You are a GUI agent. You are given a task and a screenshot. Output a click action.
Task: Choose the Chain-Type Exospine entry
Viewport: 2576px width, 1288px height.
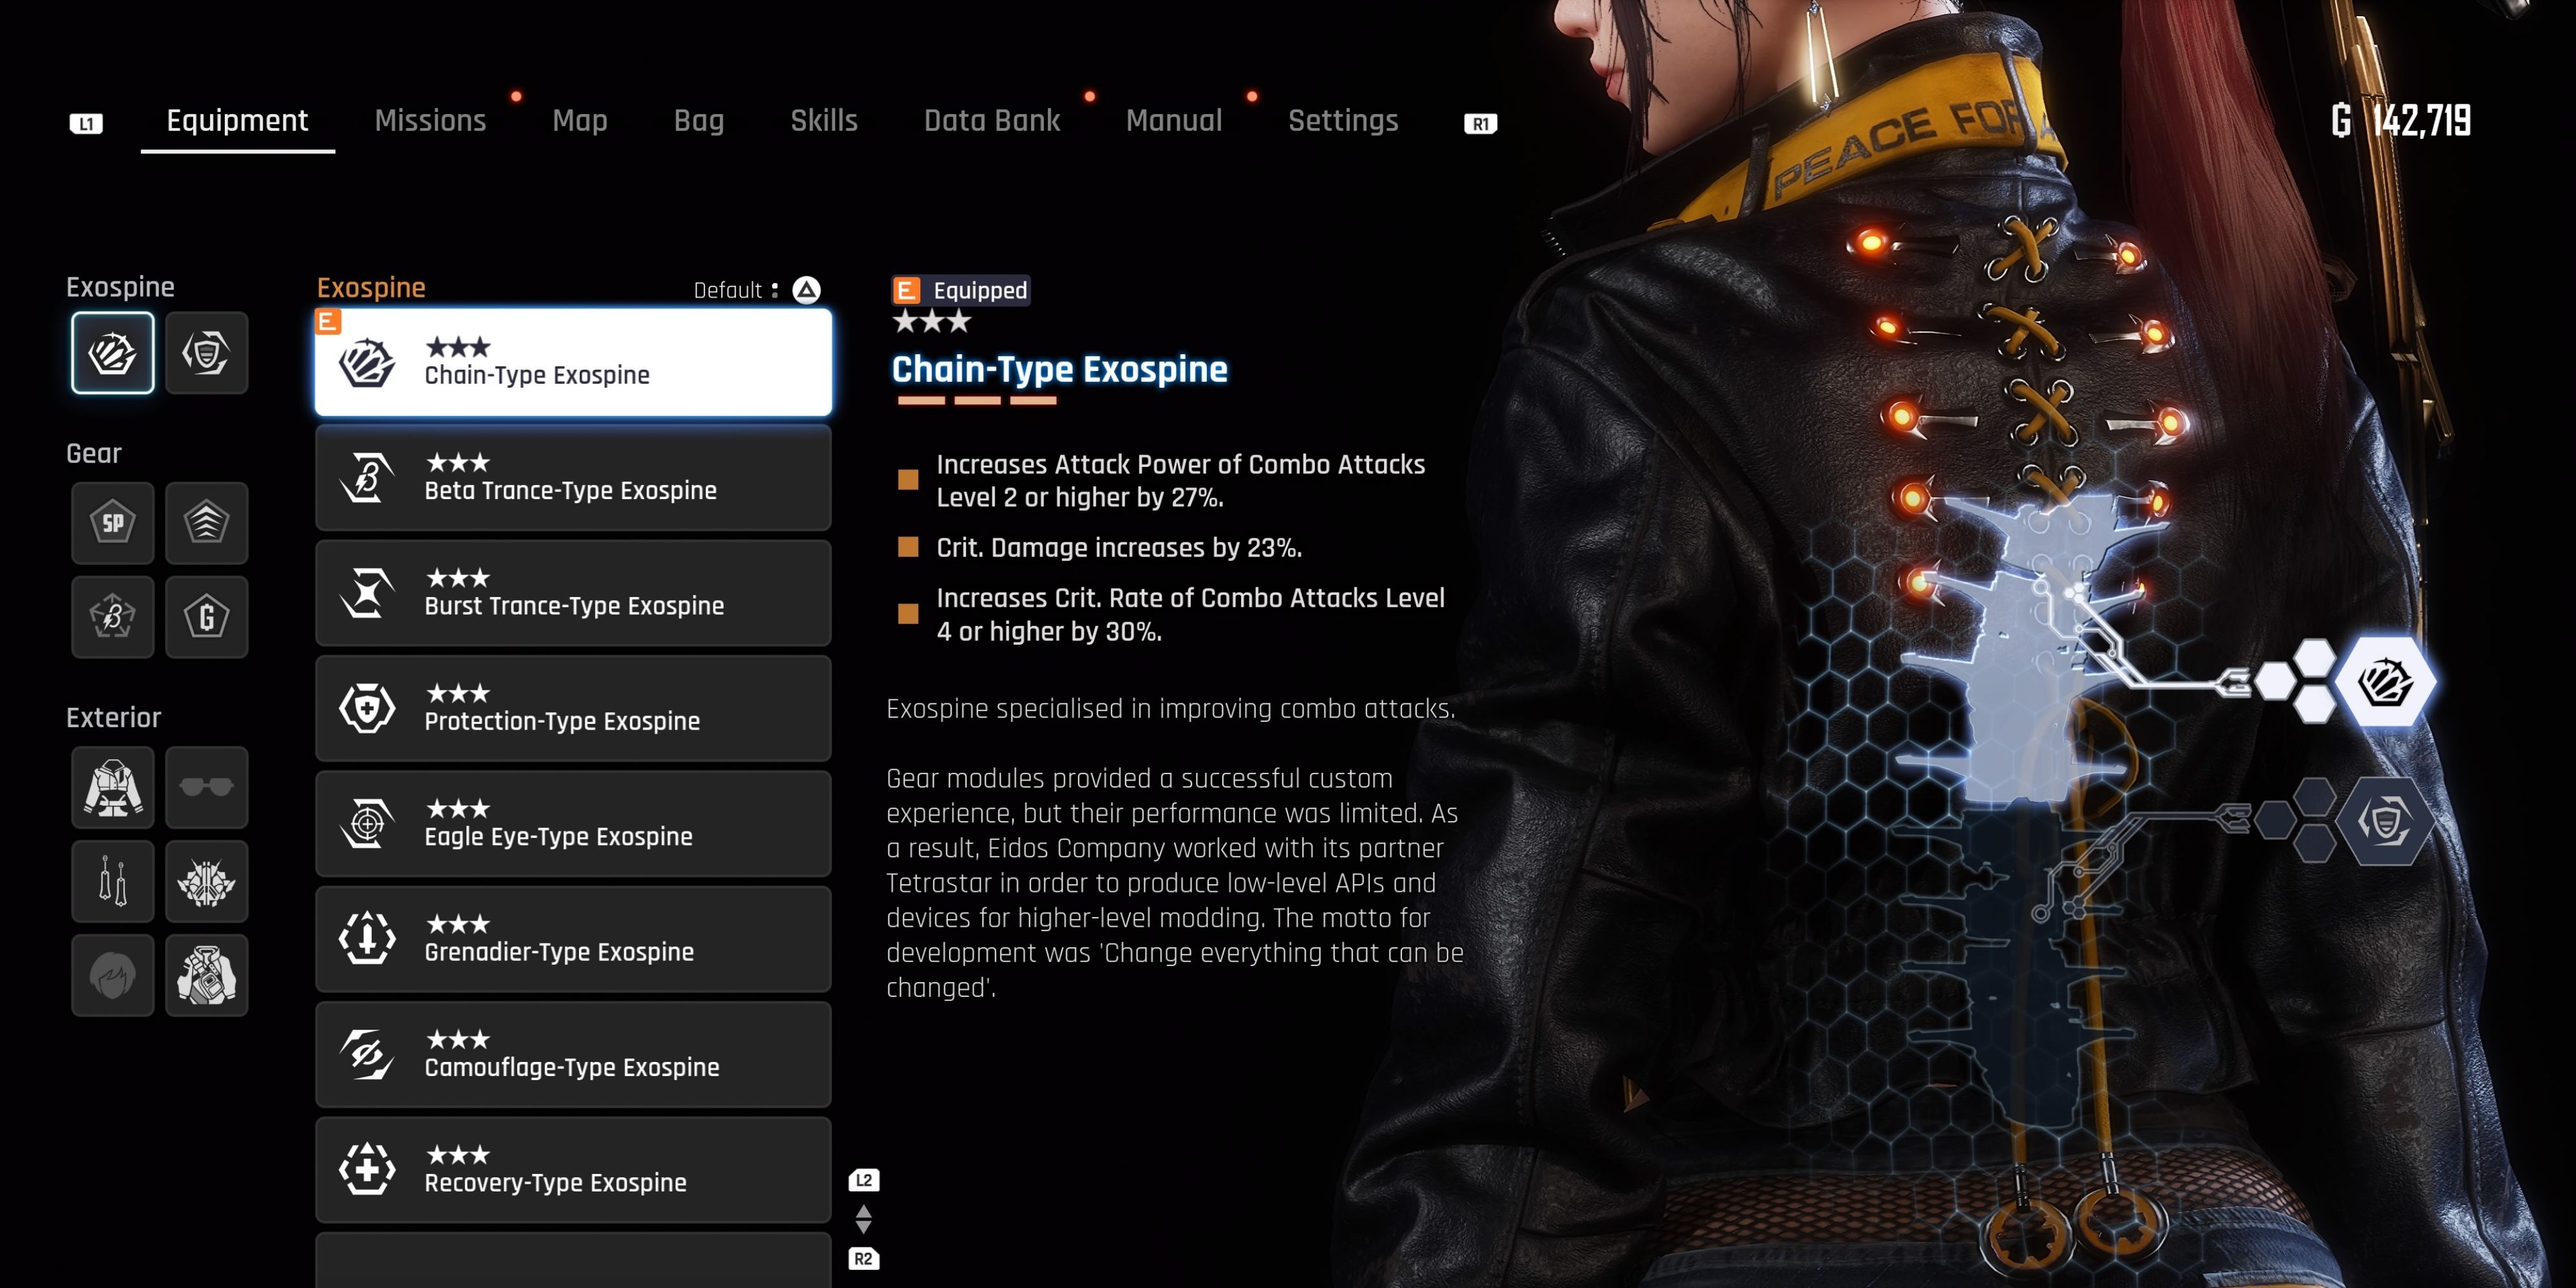(573, 362)
